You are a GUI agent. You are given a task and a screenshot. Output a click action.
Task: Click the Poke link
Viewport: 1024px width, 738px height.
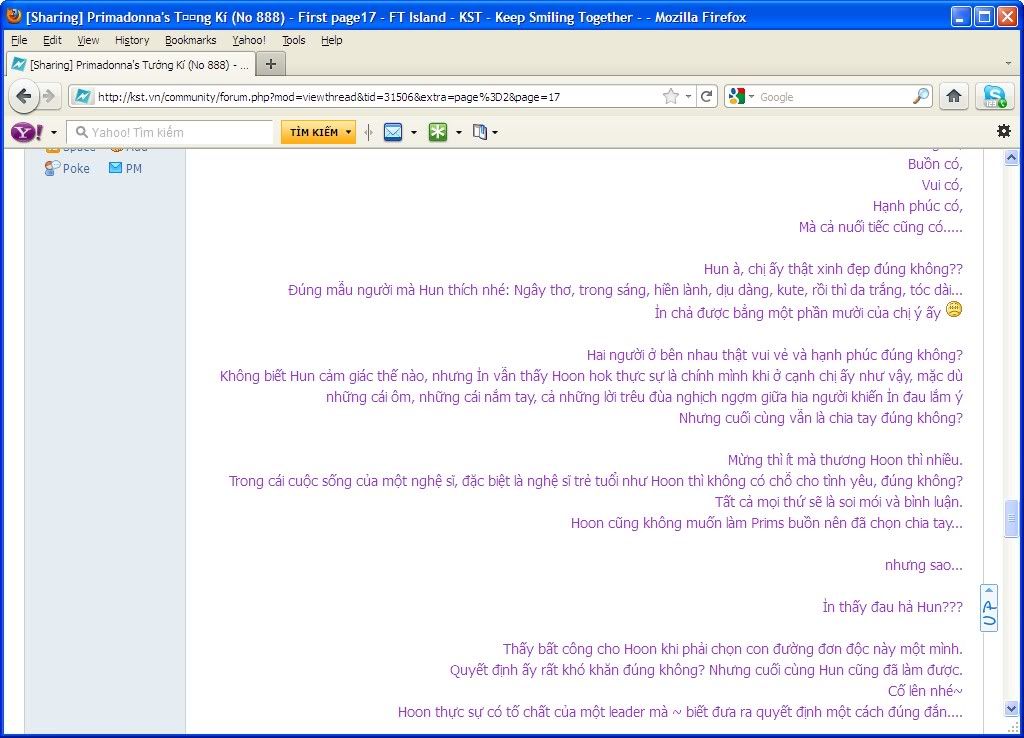pyautogui.click(x=76, y=168)
